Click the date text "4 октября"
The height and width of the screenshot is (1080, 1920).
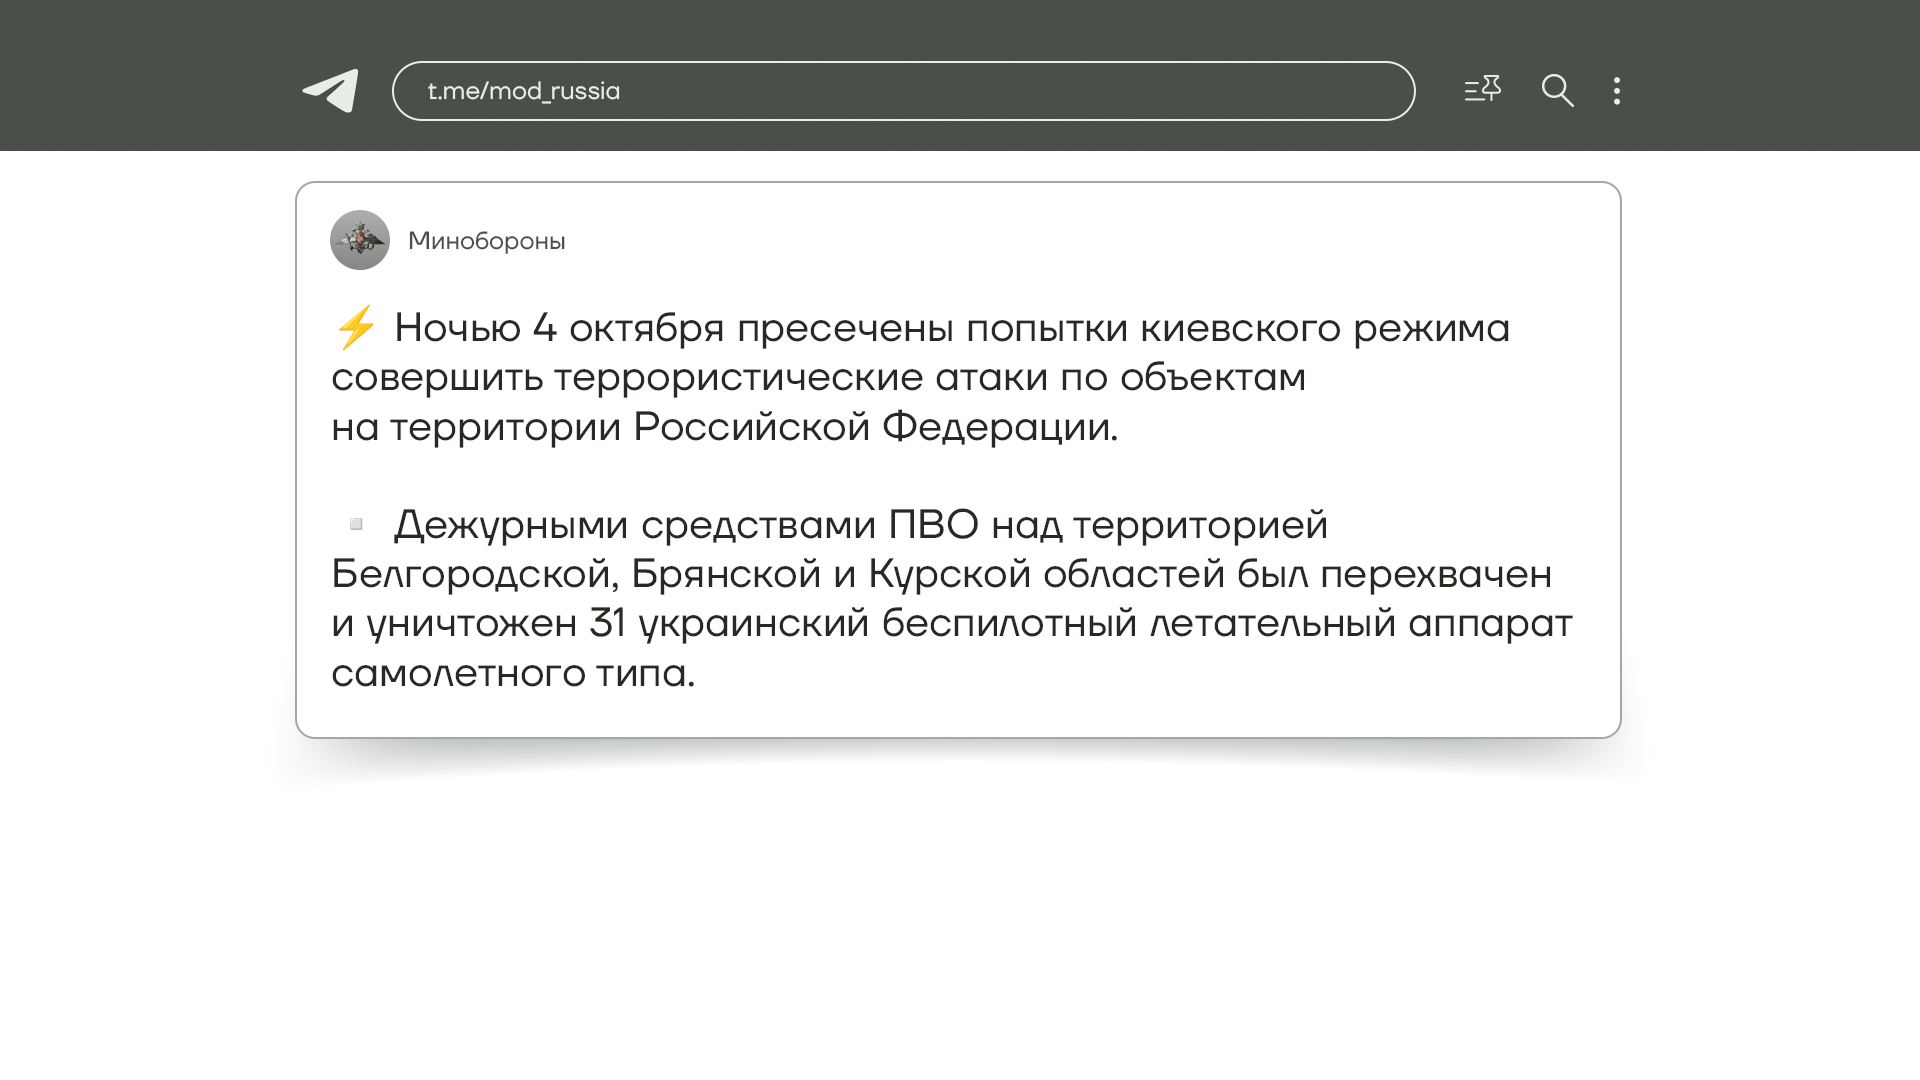click(628, 328)
